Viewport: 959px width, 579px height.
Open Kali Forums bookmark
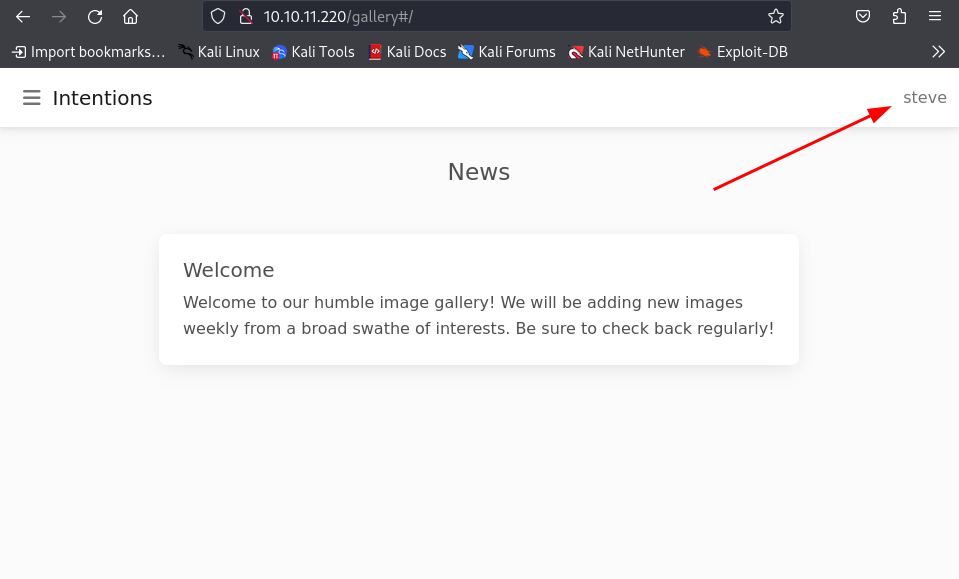pos(507,52)
